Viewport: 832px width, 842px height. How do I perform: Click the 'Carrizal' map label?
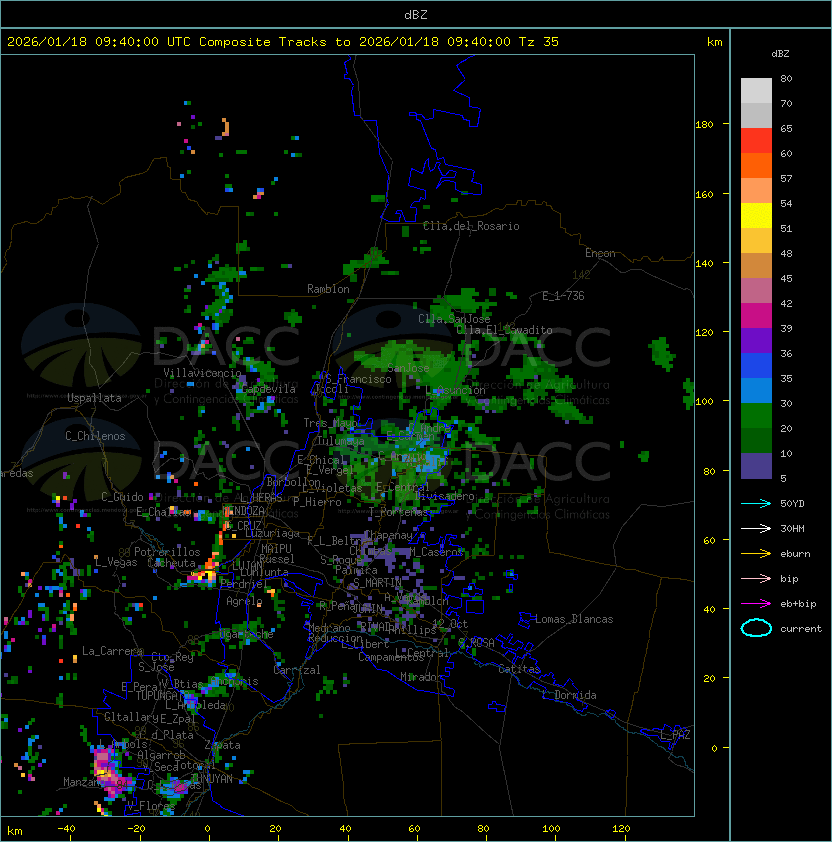296,670
